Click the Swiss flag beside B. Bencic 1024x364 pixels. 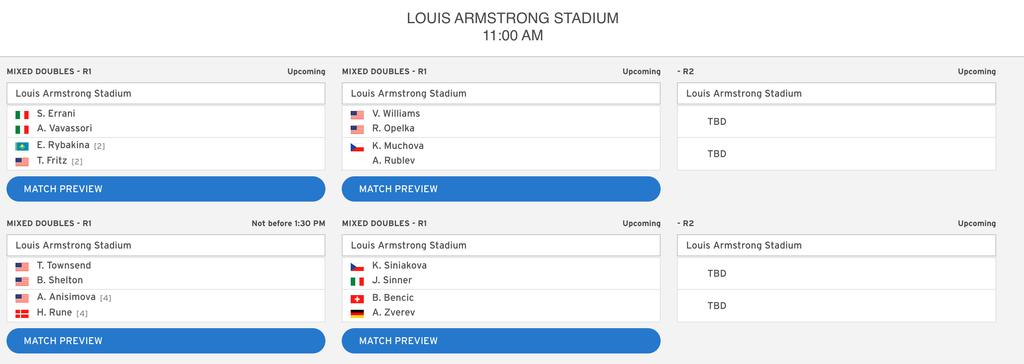point(357,299)
